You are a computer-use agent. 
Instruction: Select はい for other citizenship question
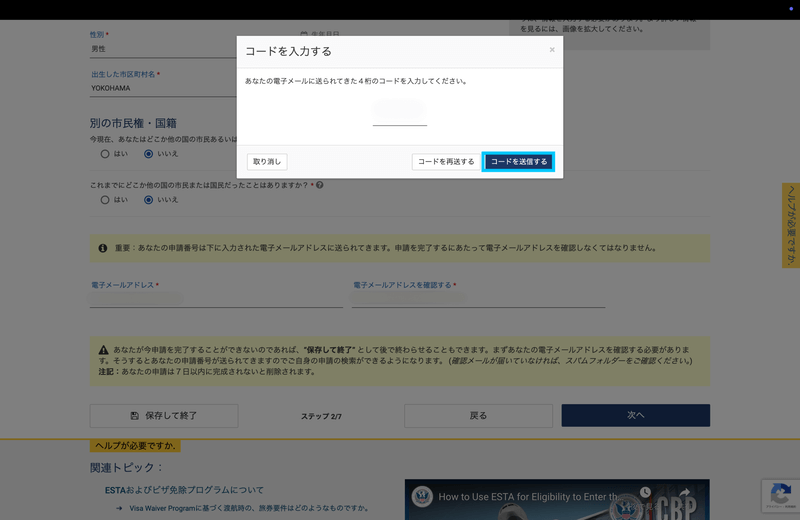[x=105, y=154]
